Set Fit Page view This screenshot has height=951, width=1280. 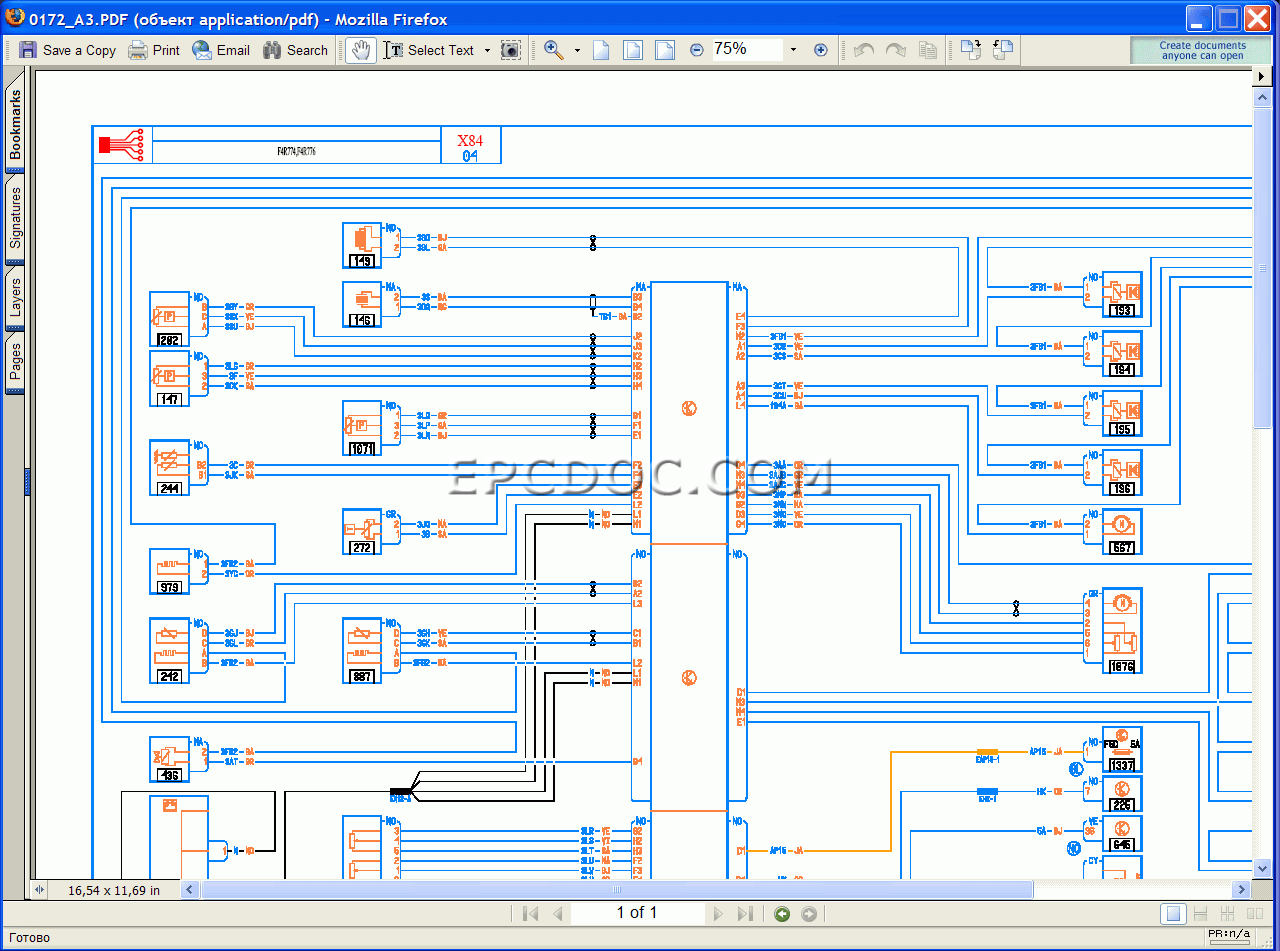(633, 50)
